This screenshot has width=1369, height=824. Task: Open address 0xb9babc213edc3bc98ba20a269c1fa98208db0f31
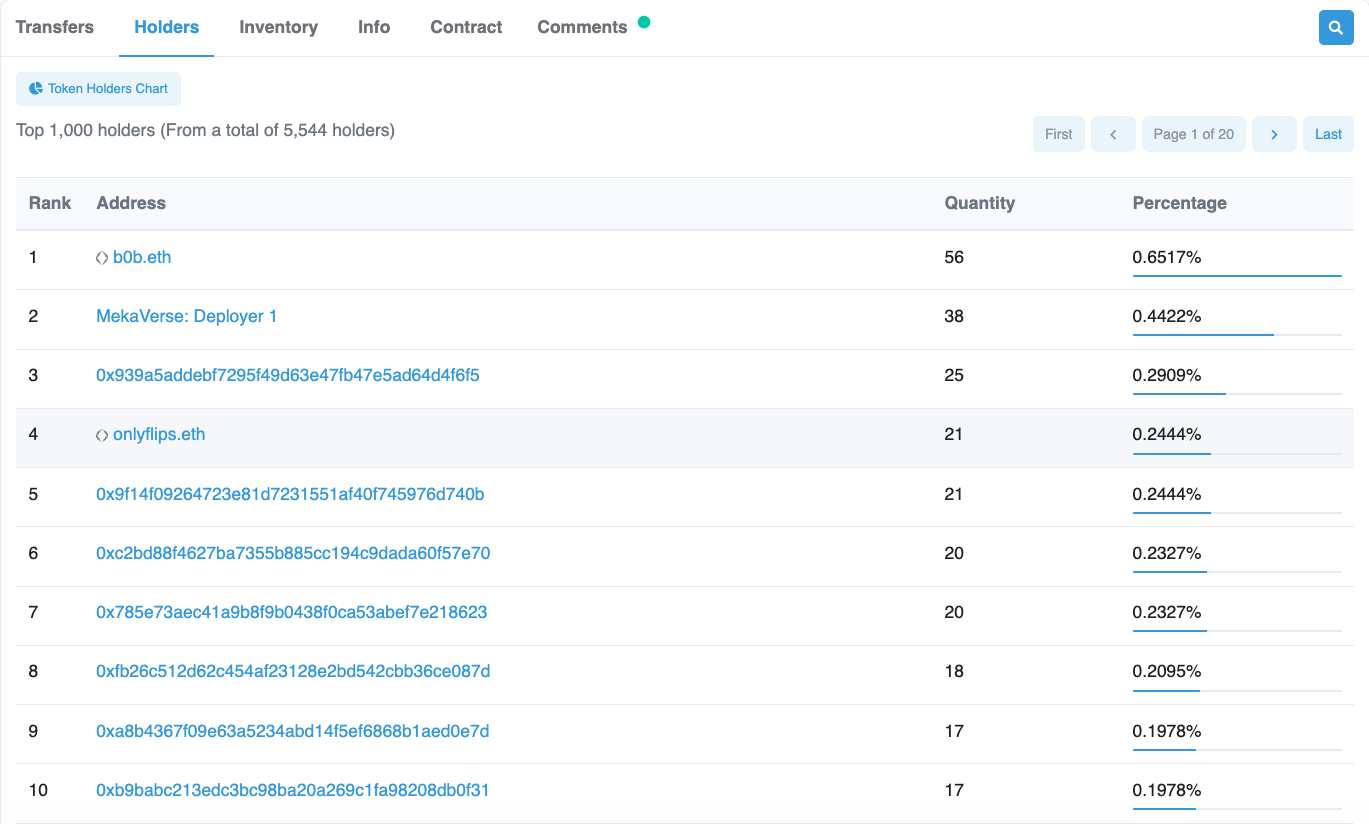(x=293, y=790)
